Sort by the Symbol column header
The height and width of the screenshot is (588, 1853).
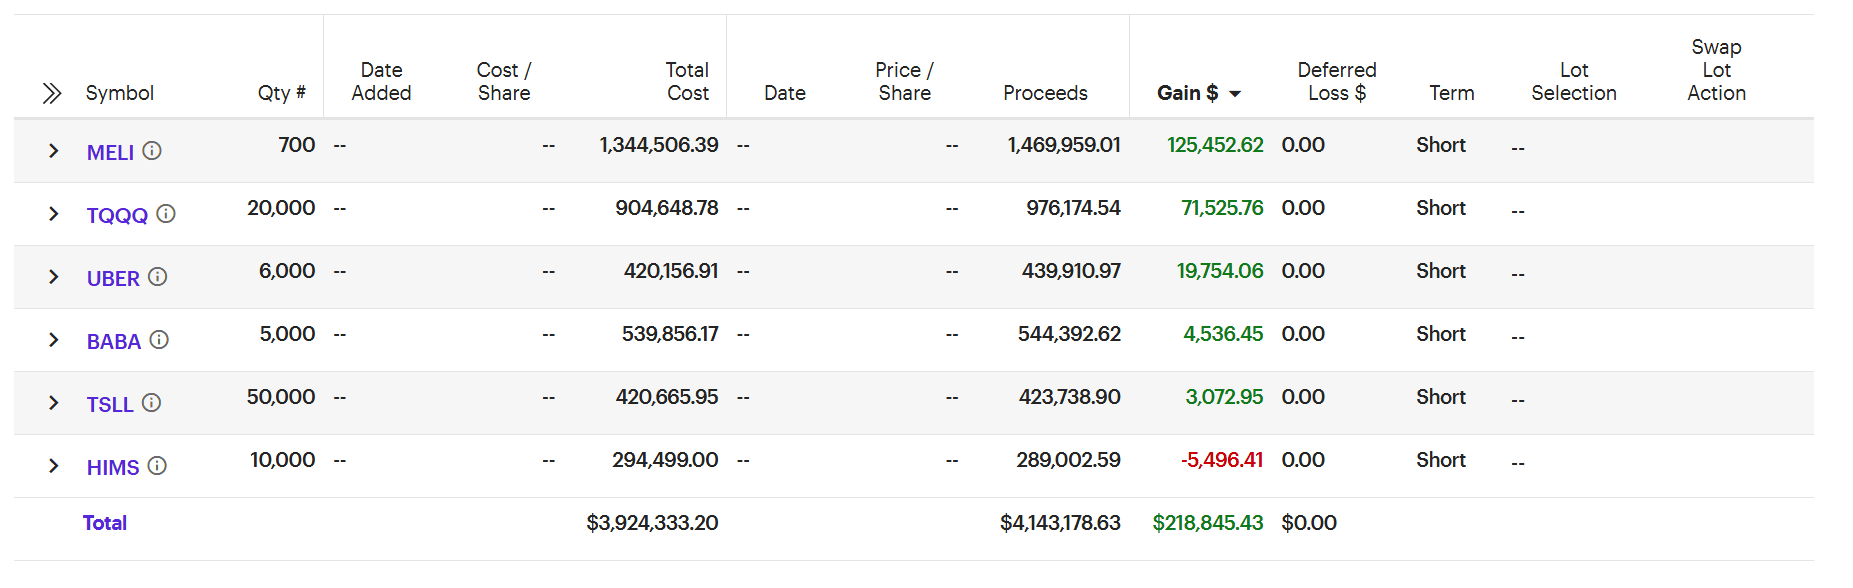pos(119,93)
